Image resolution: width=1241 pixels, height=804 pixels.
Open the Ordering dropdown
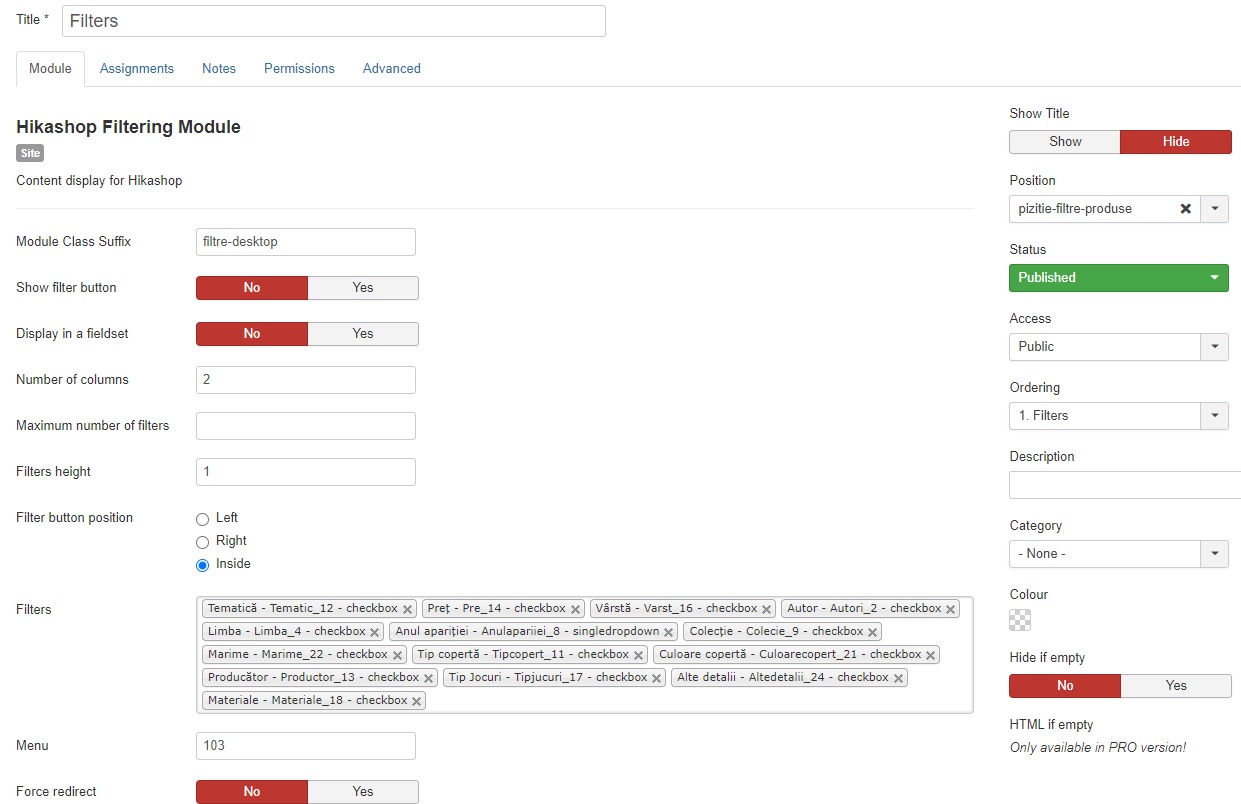(x=1119, y=415)
